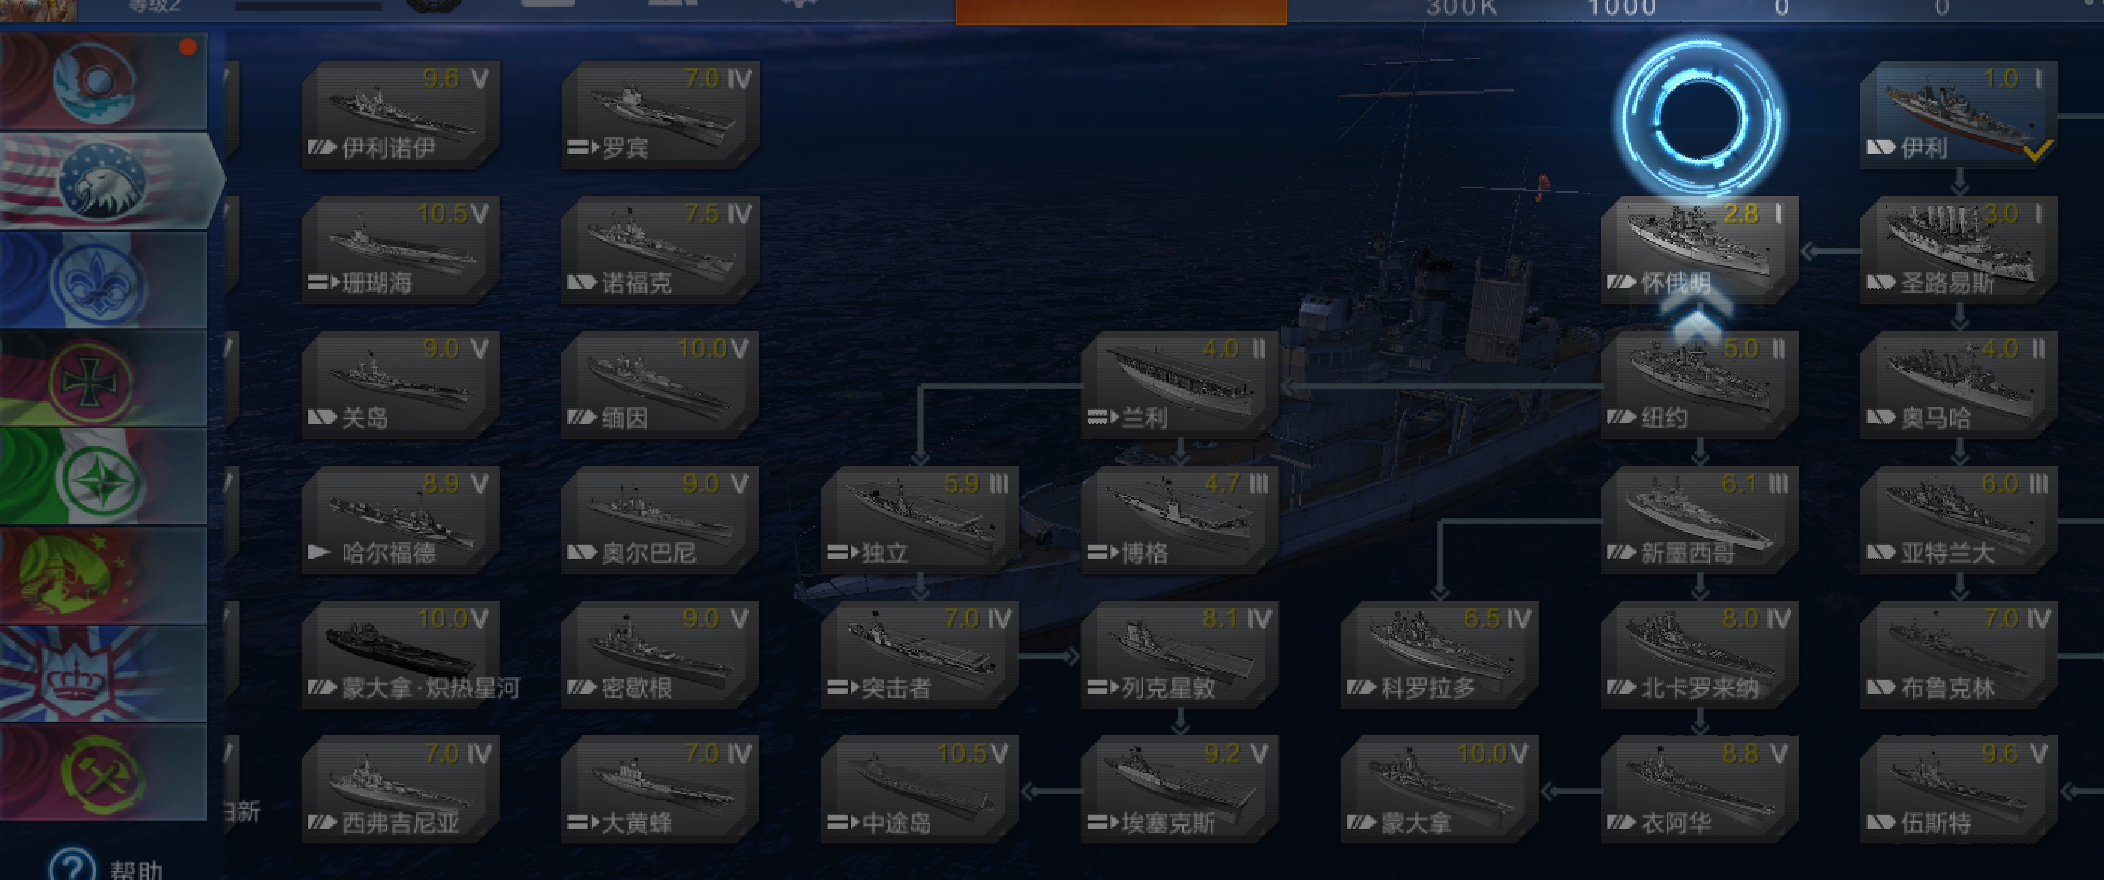Click the 帮助 help link
Viewport: 2104px width, 880px height.
(137, 870)
